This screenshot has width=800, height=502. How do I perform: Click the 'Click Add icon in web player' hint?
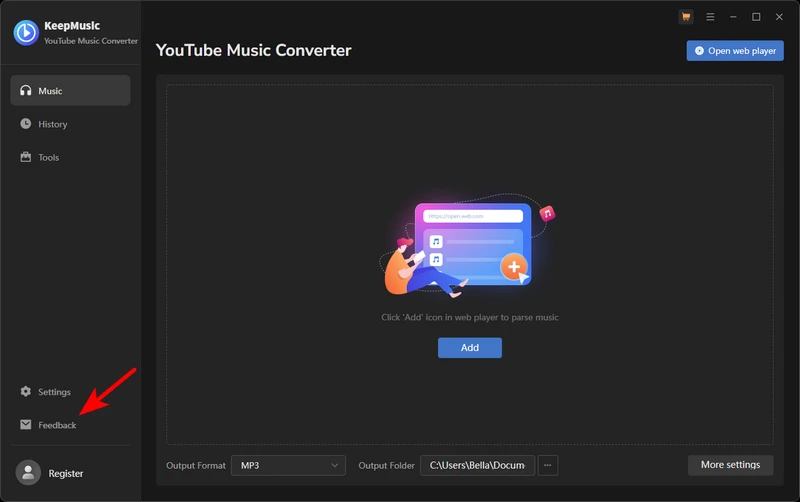click(x=469, y=317)
